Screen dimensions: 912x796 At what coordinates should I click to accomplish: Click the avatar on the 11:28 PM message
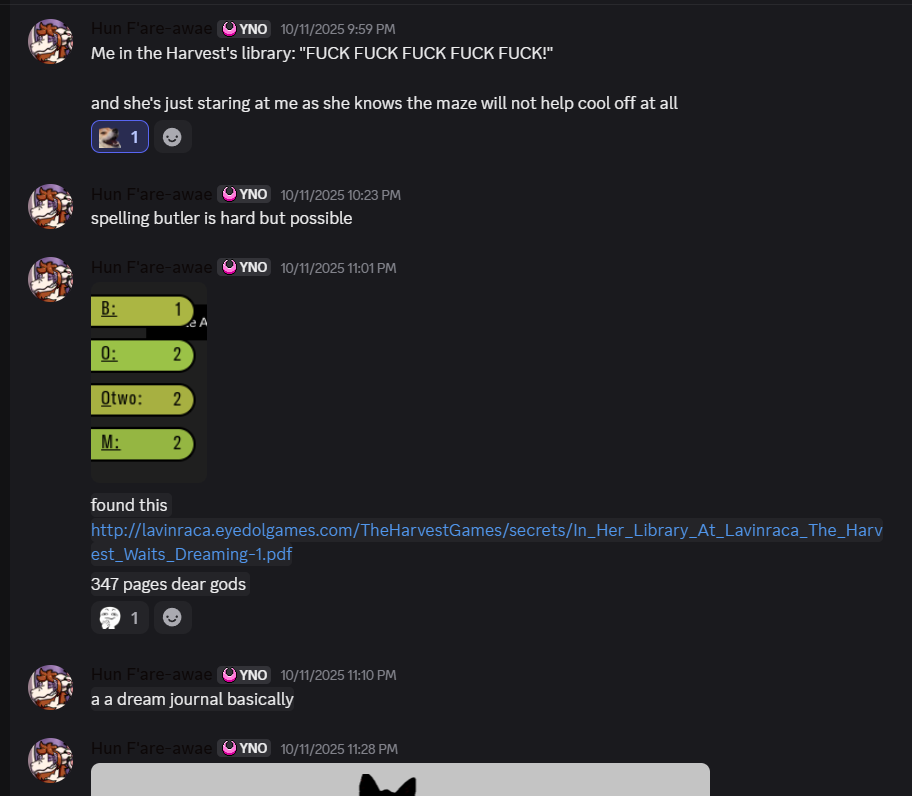pyautogui.click(x=51, y=761)
